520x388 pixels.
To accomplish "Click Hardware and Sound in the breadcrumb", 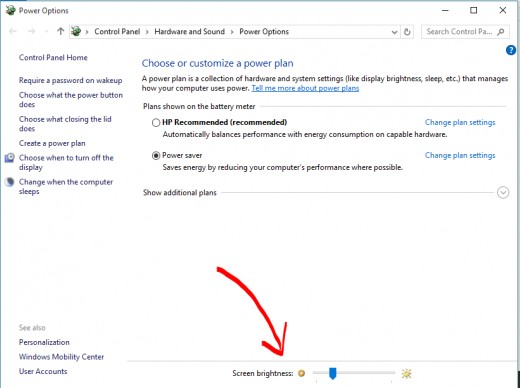I will click(x=189, y=32).
